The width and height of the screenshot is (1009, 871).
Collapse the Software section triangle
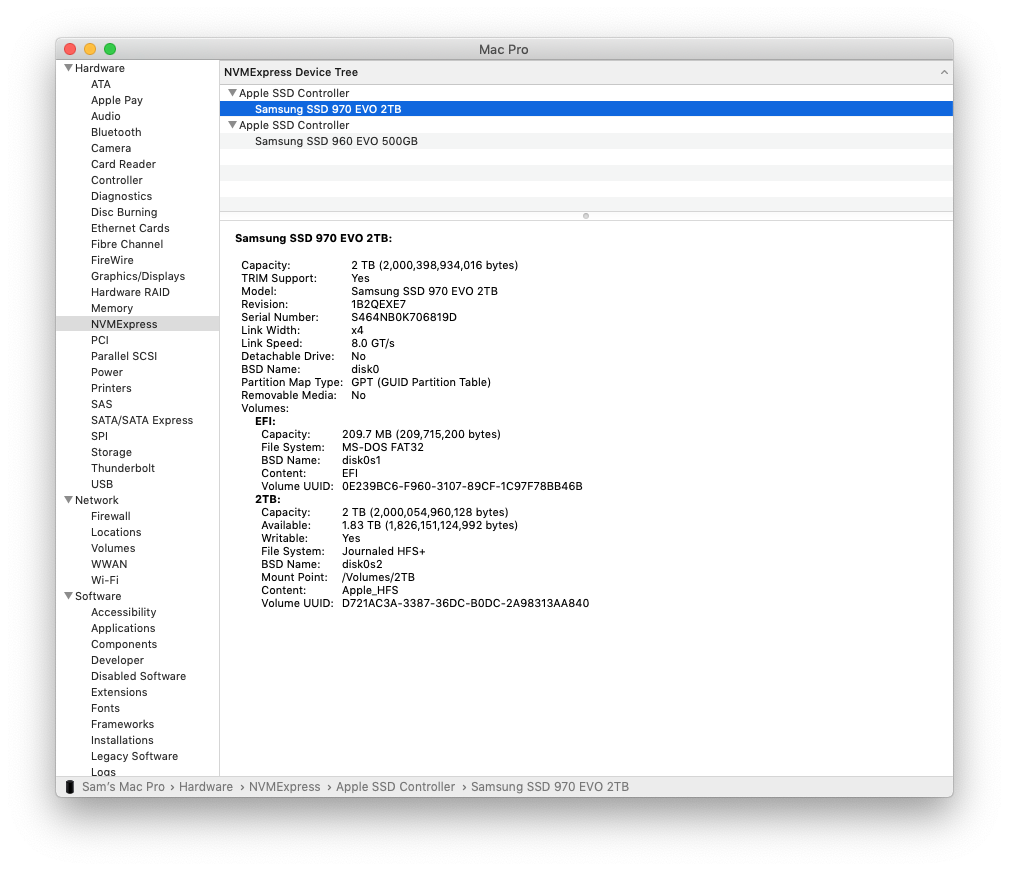(68, 596)
